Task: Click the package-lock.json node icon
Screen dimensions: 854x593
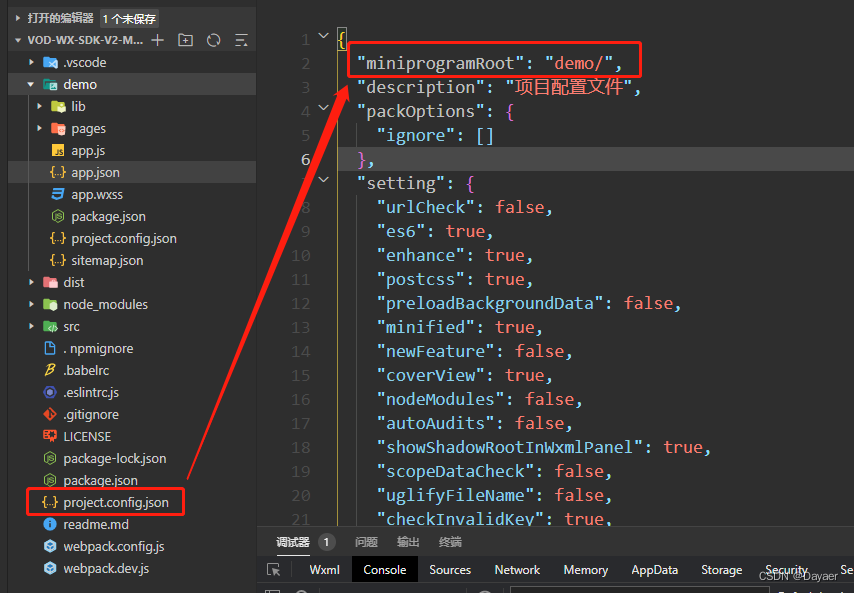Action: tap(50, 458)
